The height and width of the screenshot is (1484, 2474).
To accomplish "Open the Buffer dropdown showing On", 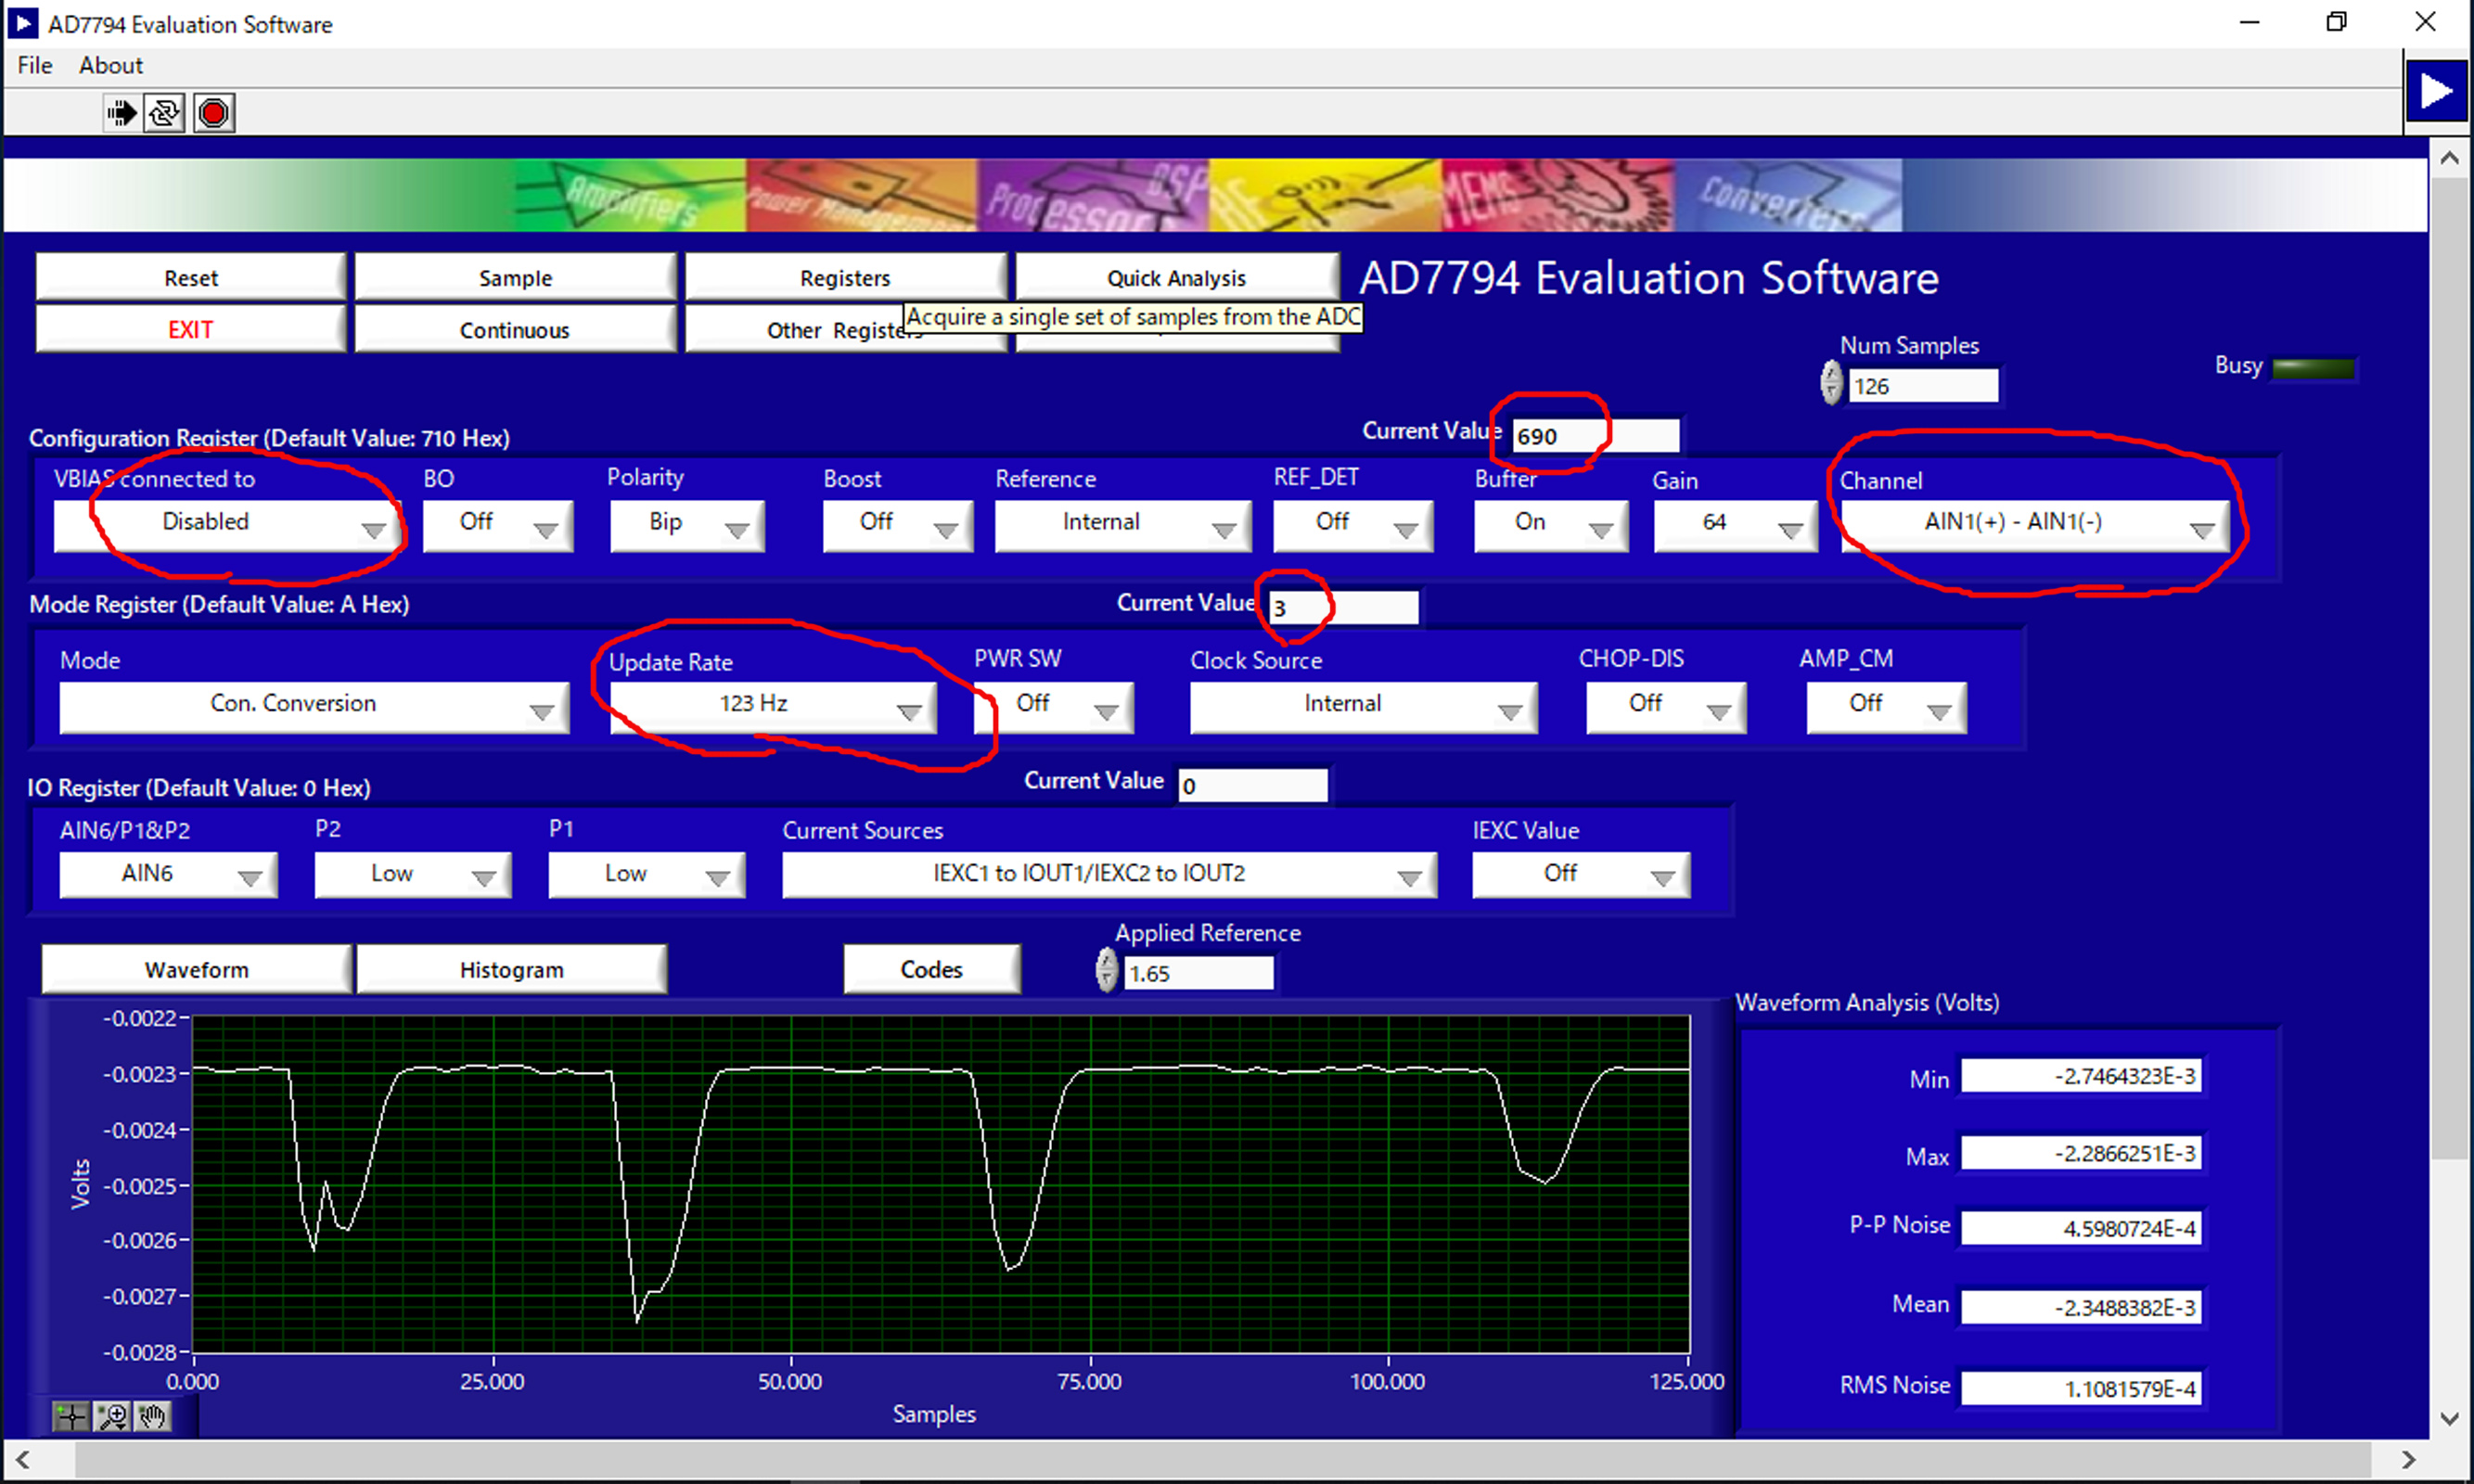I will [x=1551, y=524].
